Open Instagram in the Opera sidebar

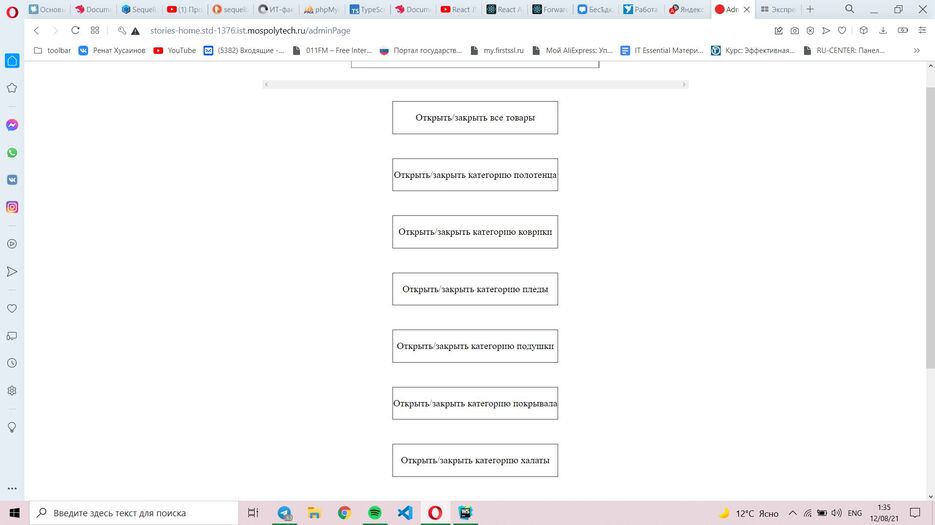(x=12, y=207)
